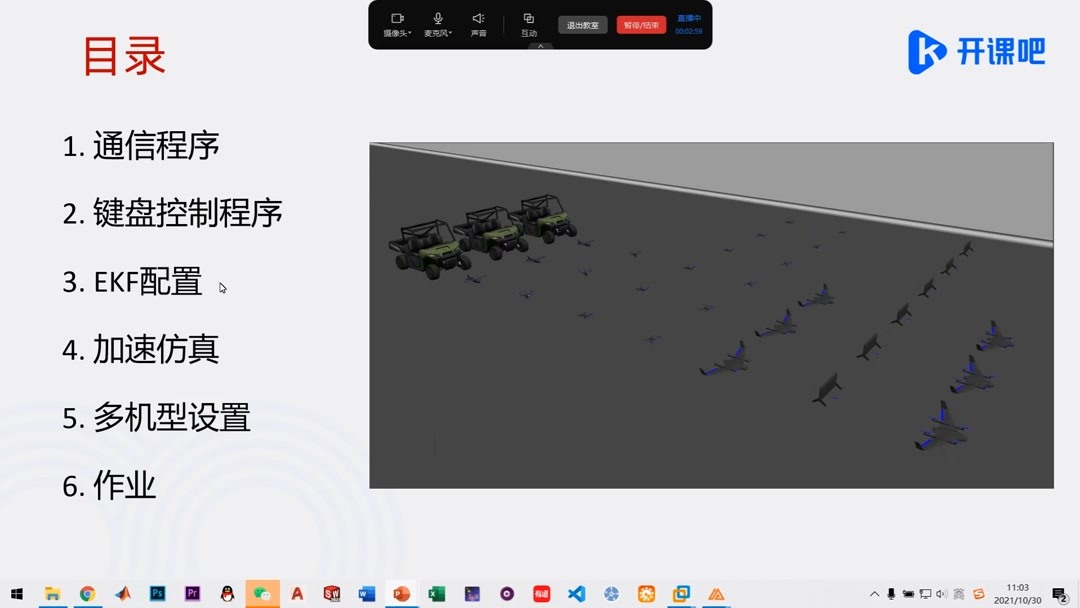Open Premiere Pro from the taskbar
This screenshot has width=1080, height=608.
click(192, 595)
